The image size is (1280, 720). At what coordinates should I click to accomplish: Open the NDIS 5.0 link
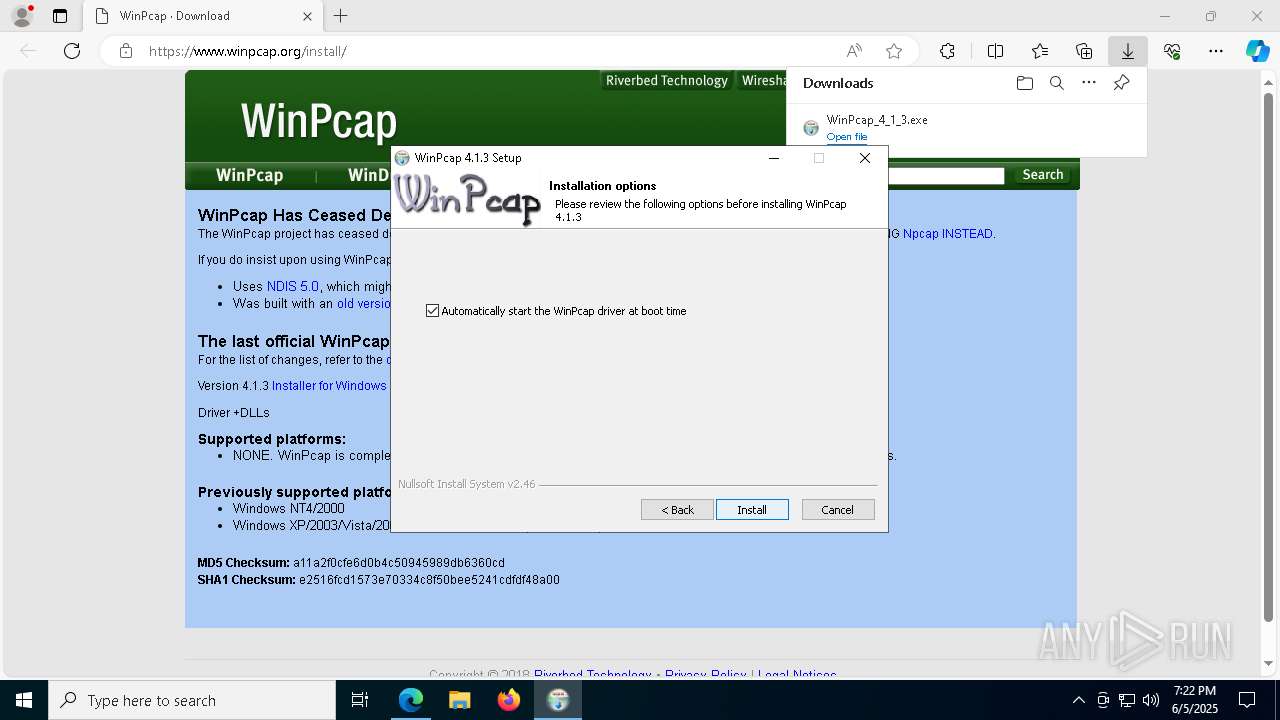point(293,286)
